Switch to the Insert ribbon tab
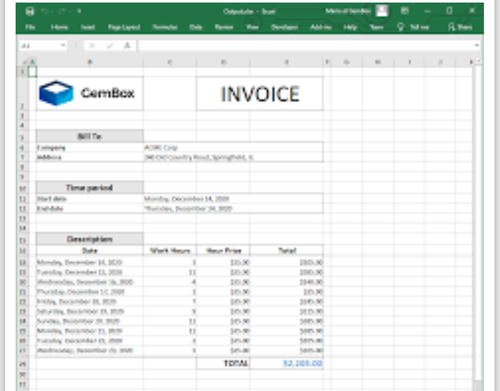The height and width of the screenshot is (391, 500). (x=88, y=27)
